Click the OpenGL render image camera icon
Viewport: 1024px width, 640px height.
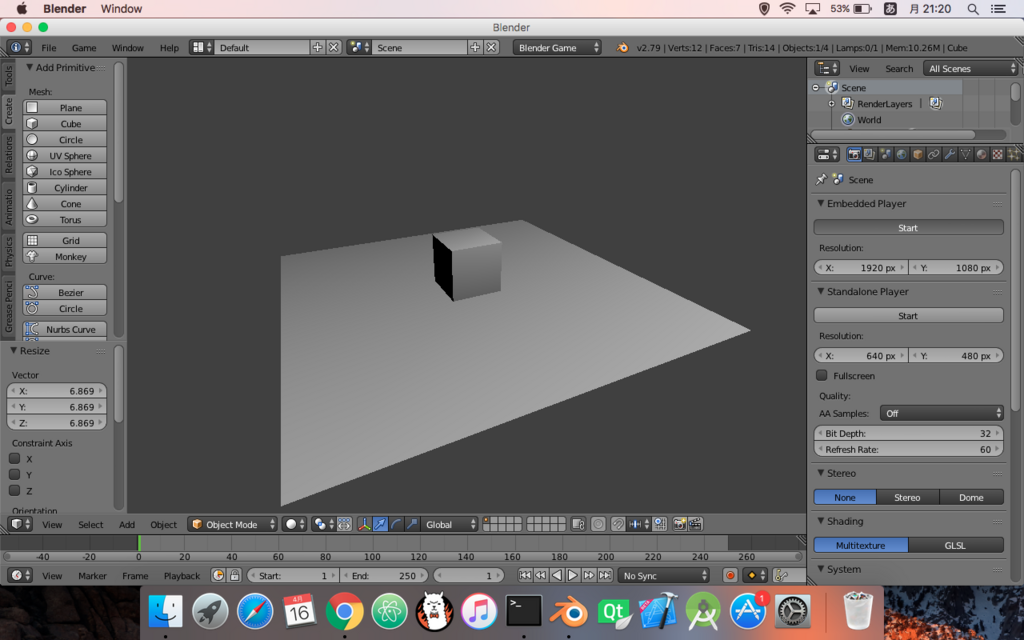(x=679, y=524)
